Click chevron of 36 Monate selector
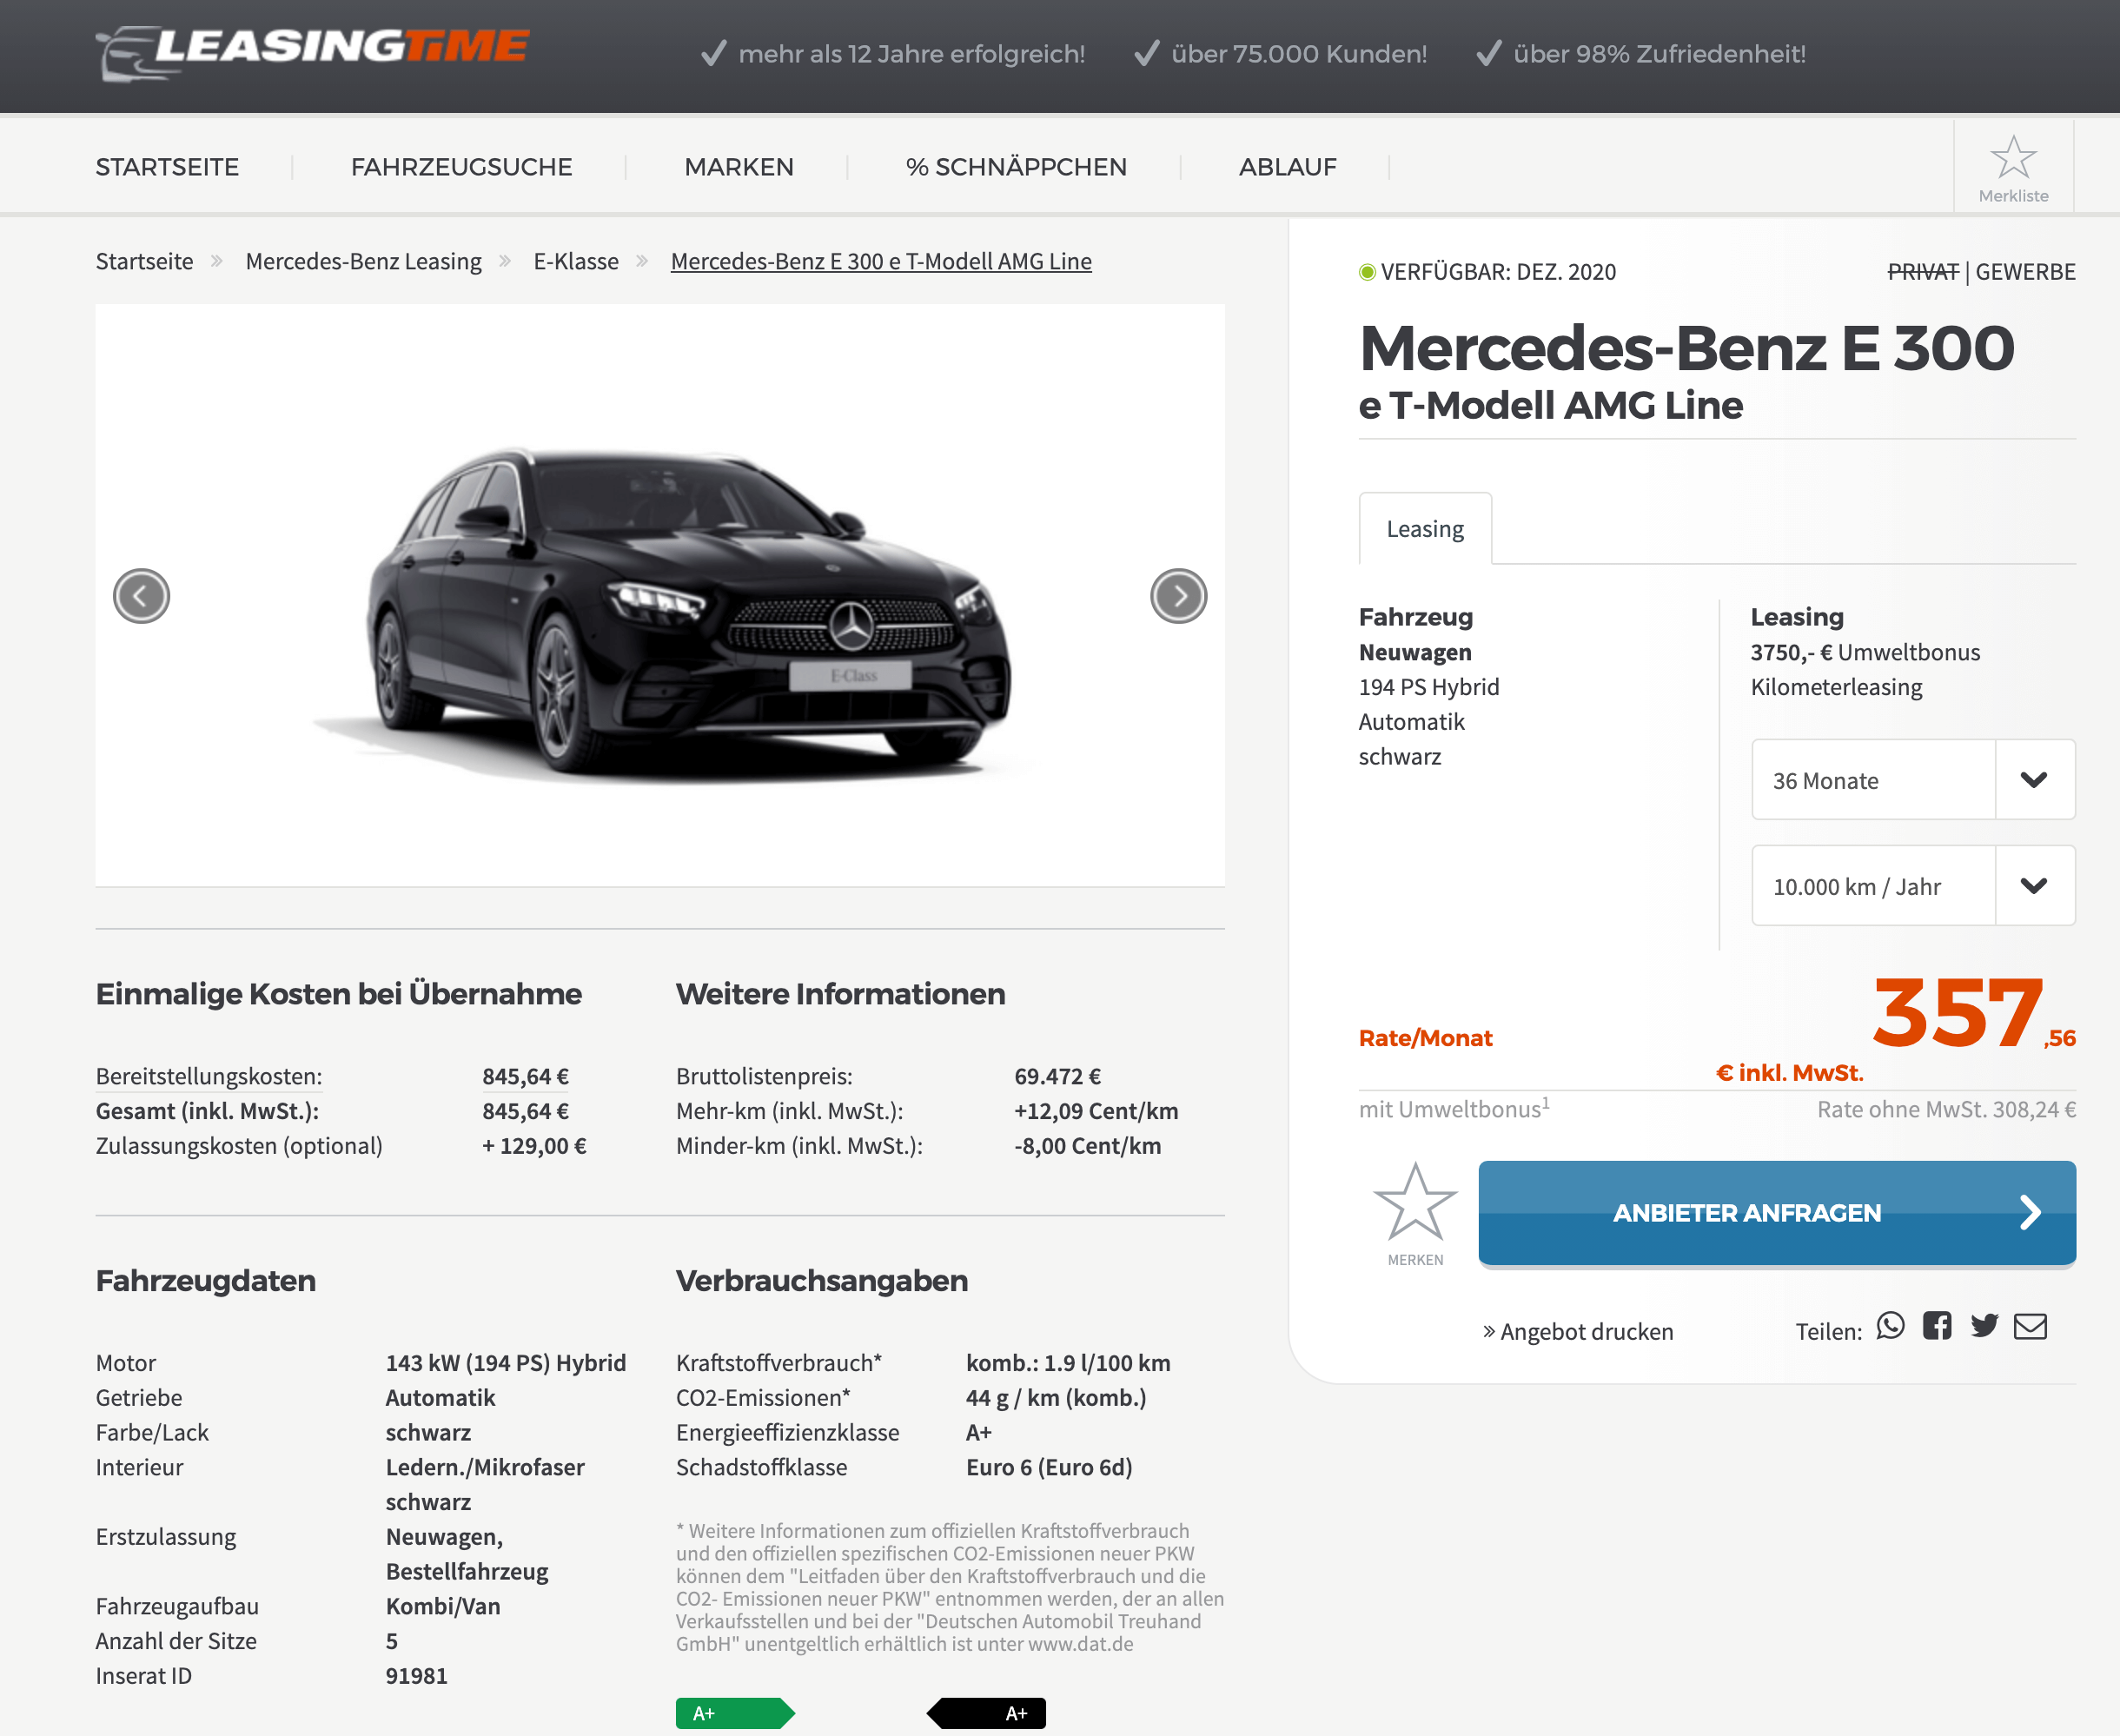This screenshot has height=1736, width=2120. (2034, 780)
